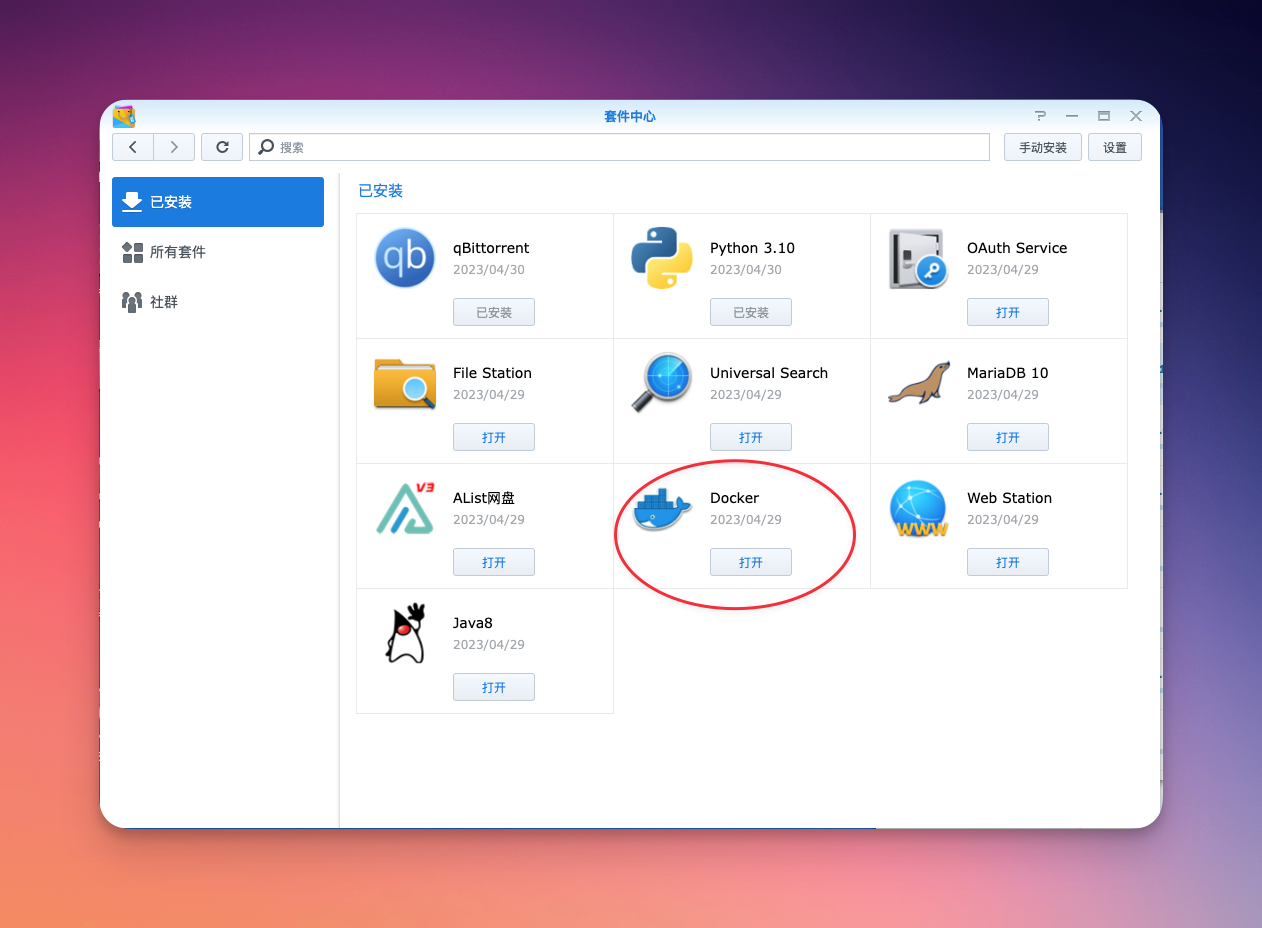Image resolution: width=1262 pixels, height=928 pixels.
Task: Go back with the left arrow button
Action: click(133, 147)
